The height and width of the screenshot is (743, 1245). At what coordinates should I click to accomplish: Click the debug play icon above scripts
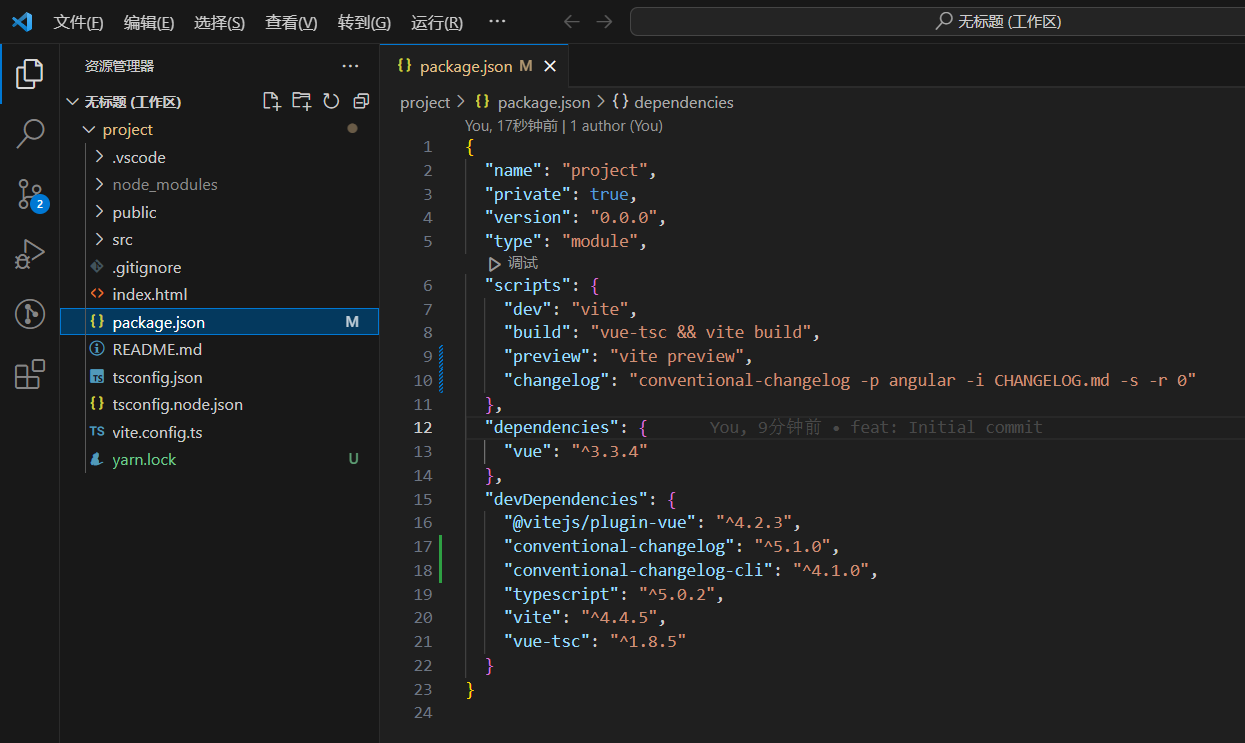click(494, 264)
